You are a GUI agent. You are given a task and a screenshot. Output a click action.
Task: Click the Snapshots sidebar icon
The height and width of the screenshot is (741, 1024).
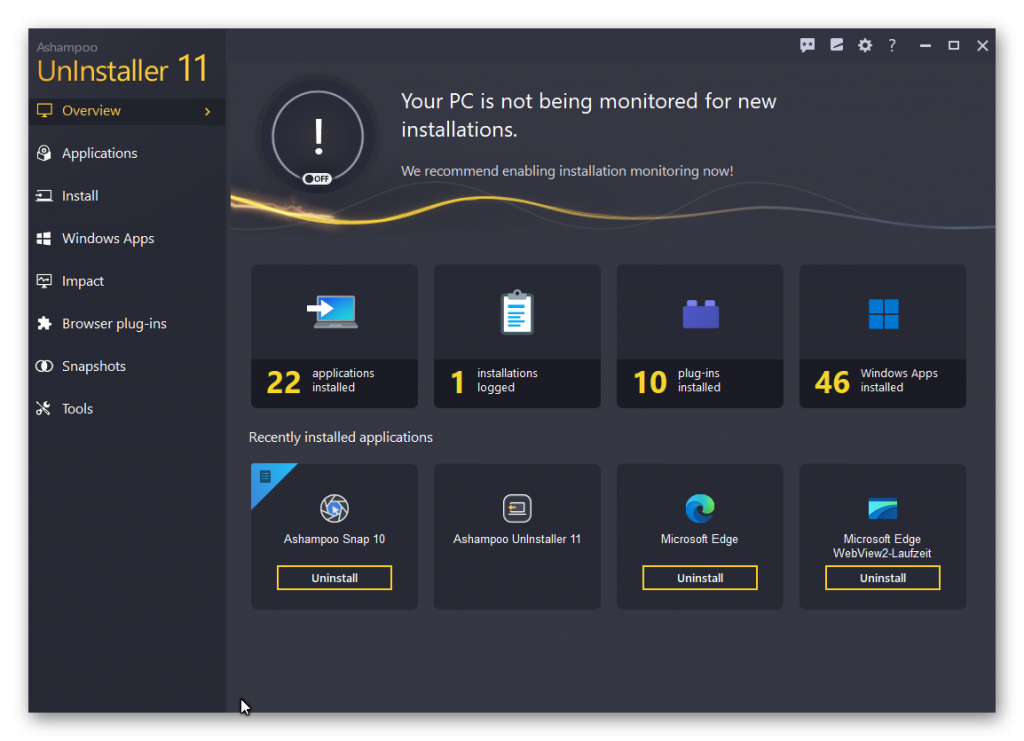(x=44, y=366)
